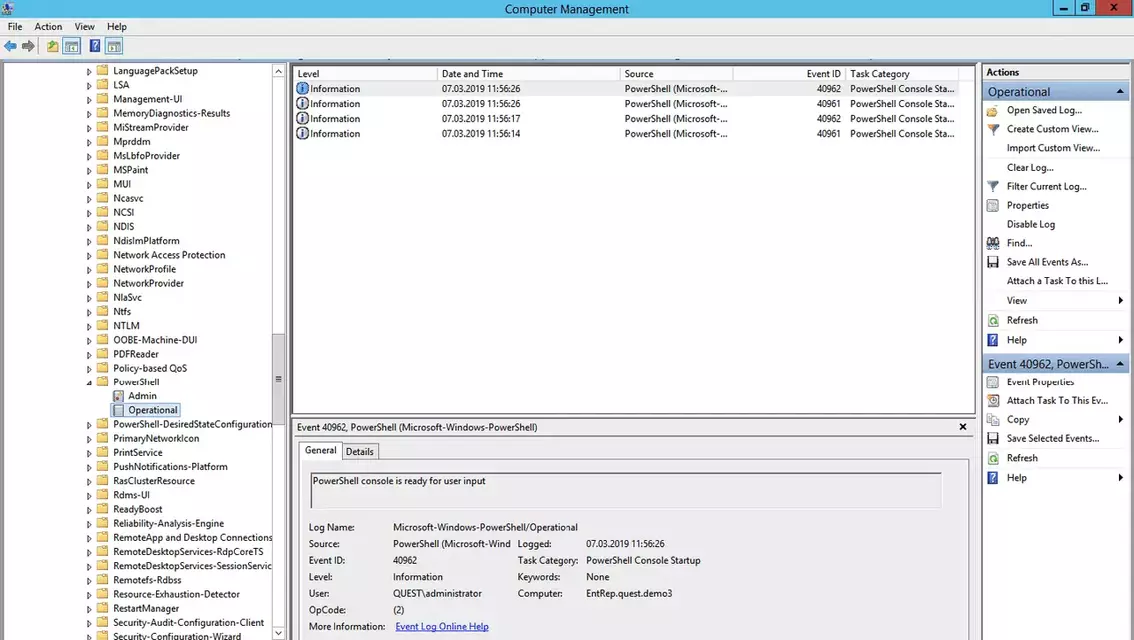Collapse the Event 40962 actions section
Viewport: 1134px width, 640px height.
tap(1120, 364)
